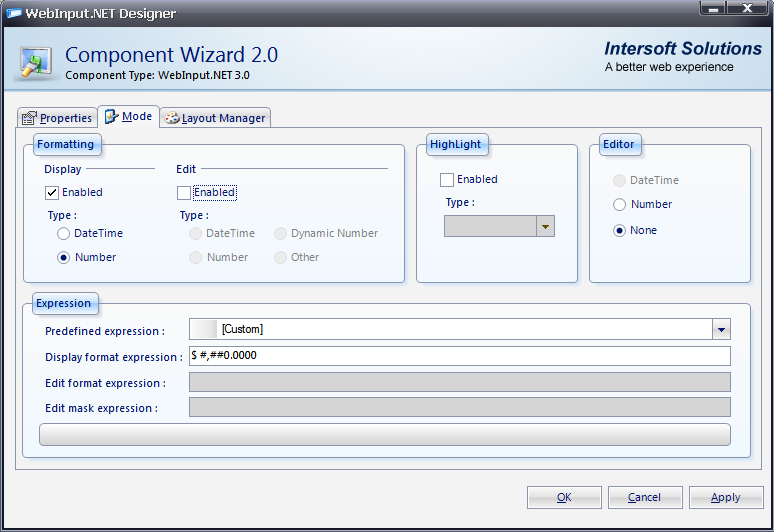This screenshot has width=774, height=532.
Task: Click the Display format expression field
Action: point(460,356)
